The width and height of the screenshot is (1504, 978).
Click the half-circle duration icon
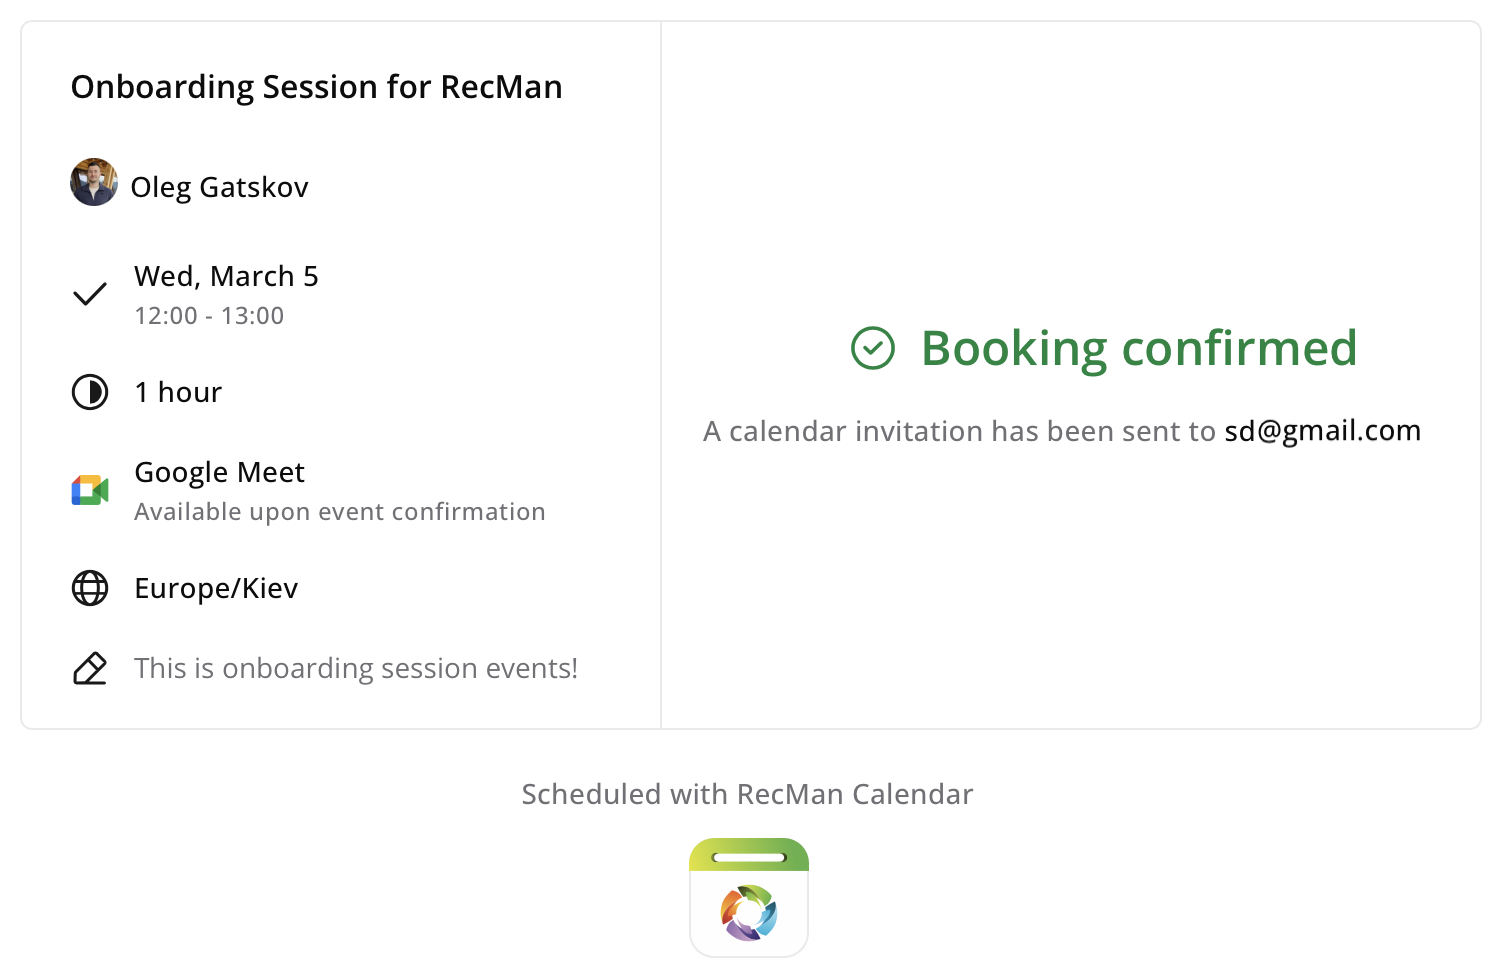pos(90,392)
